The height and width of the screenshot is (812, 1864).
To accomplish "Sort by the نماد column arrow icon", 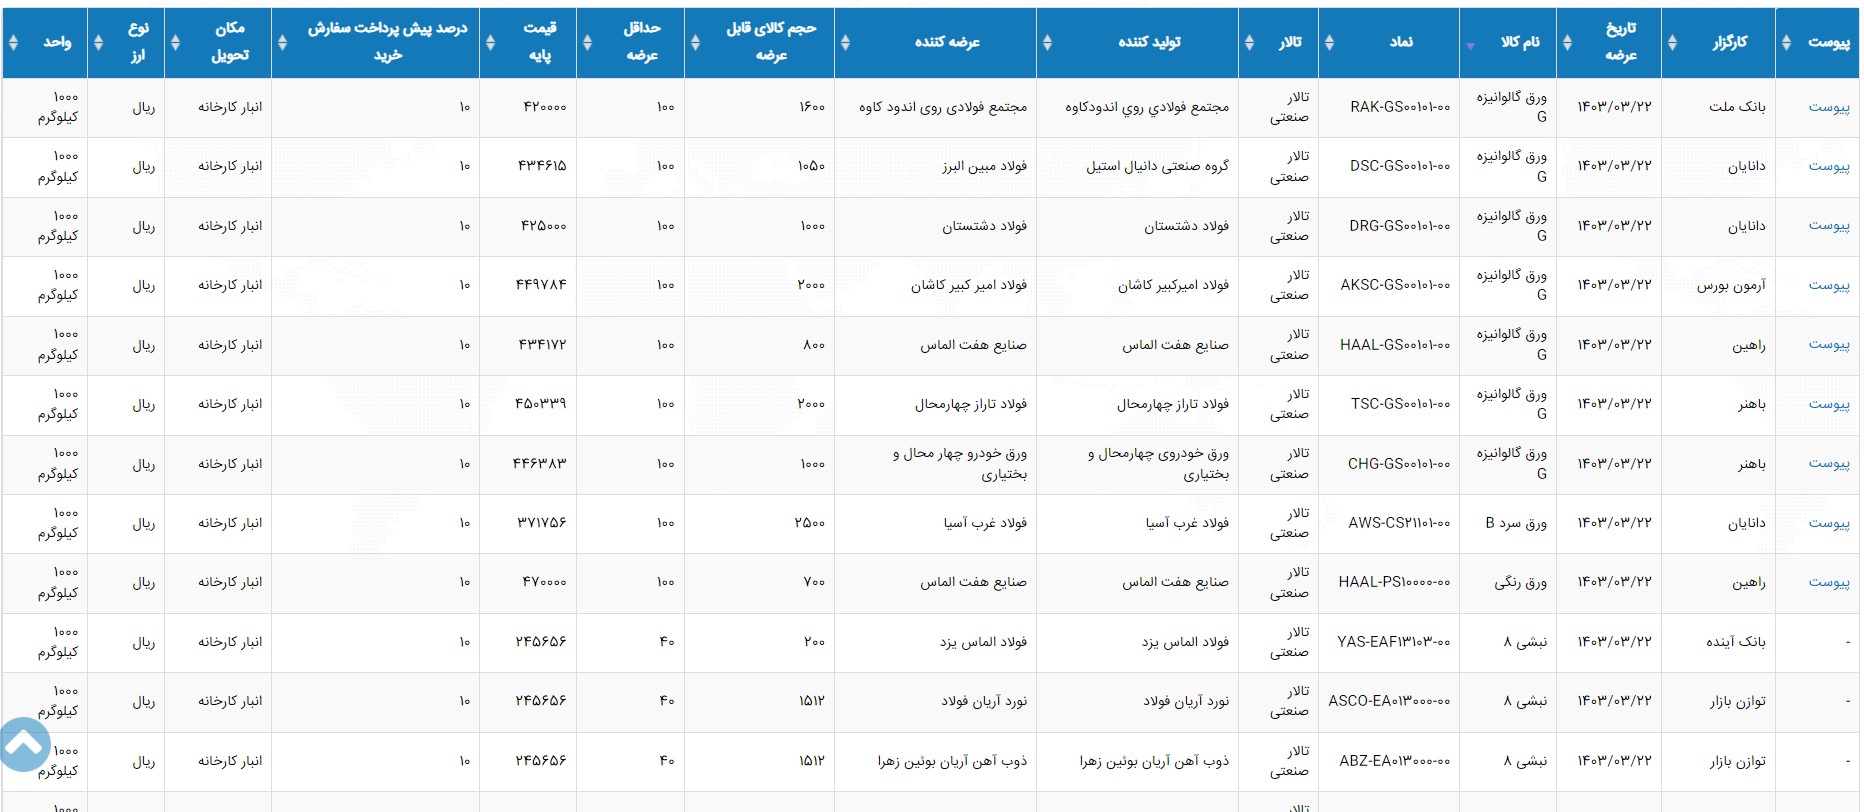I will (1329, 42).
